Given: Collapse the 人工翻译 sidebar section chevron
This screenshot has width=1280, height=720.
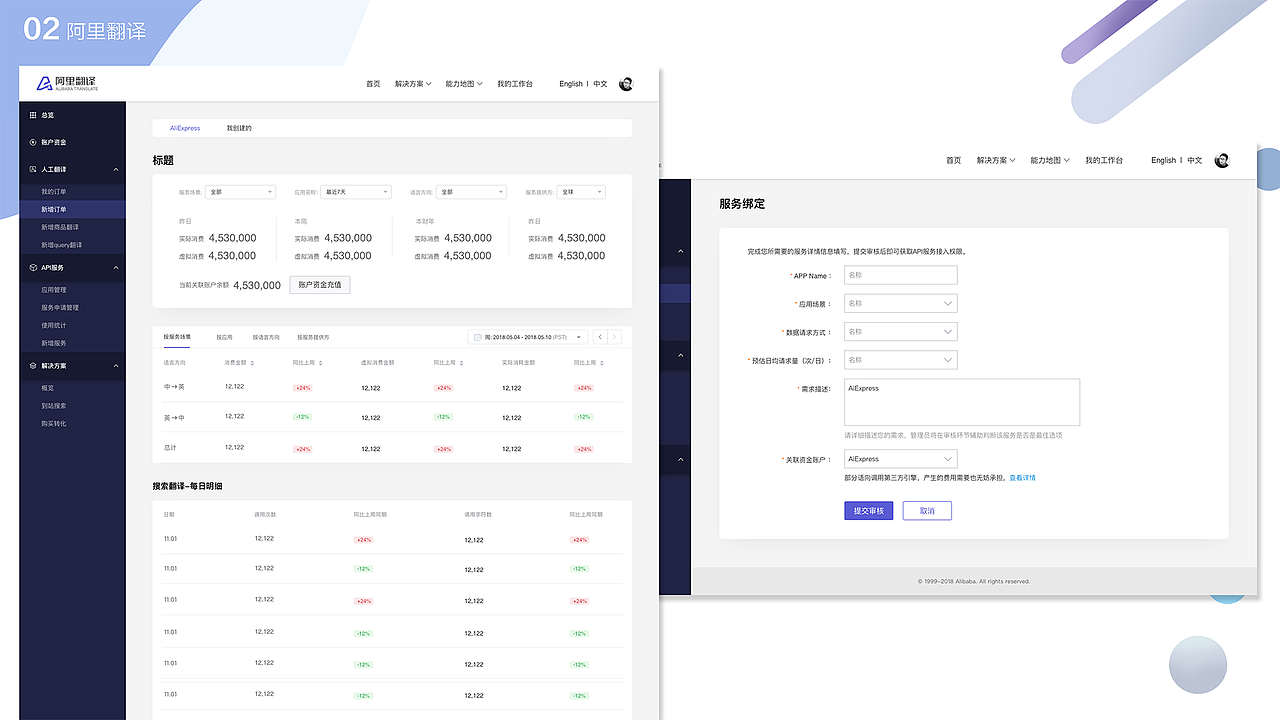Looking at the screenshot, I should click(x=116, y=169).
